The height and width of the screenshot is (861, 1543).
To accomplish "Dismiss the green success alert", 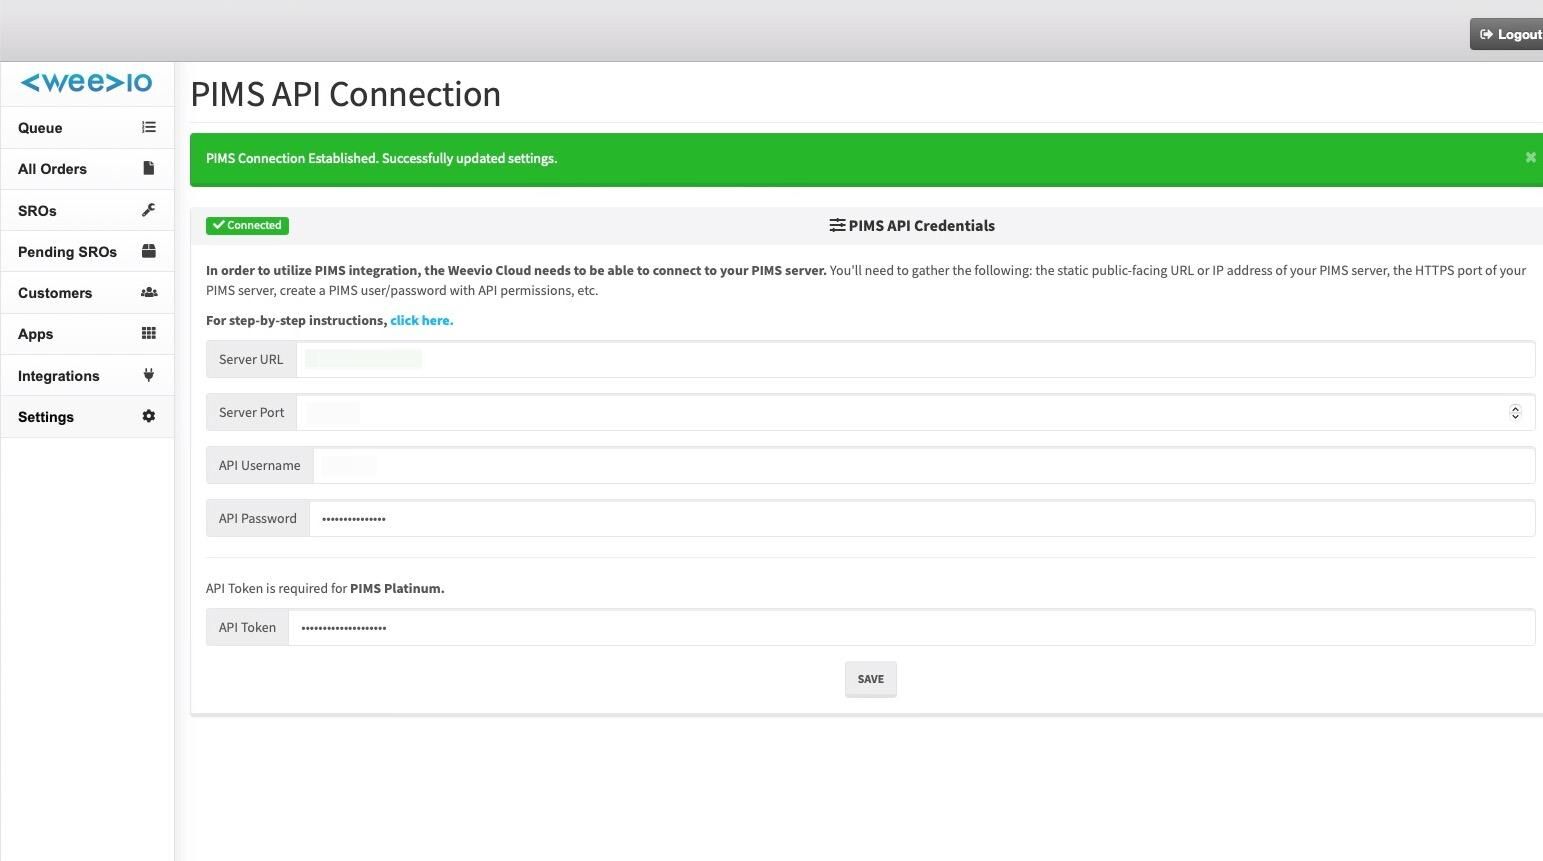I will pyautogui.click(x=1530, y=157).
